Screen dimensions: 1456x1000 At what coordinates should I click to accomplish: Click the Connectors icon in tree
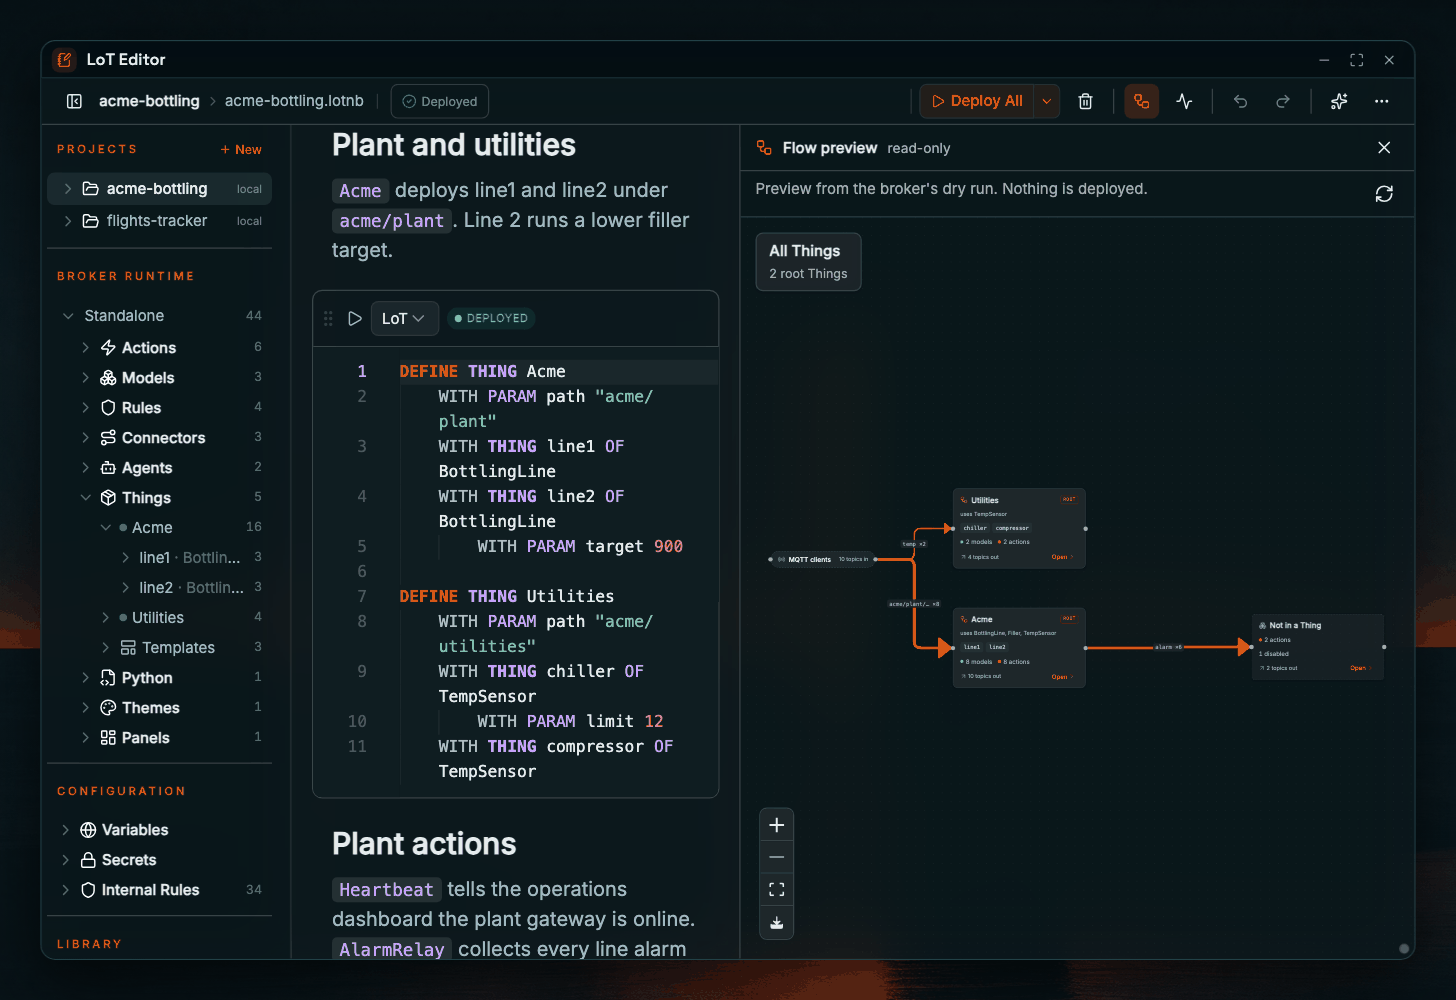(x=108, y=438)
